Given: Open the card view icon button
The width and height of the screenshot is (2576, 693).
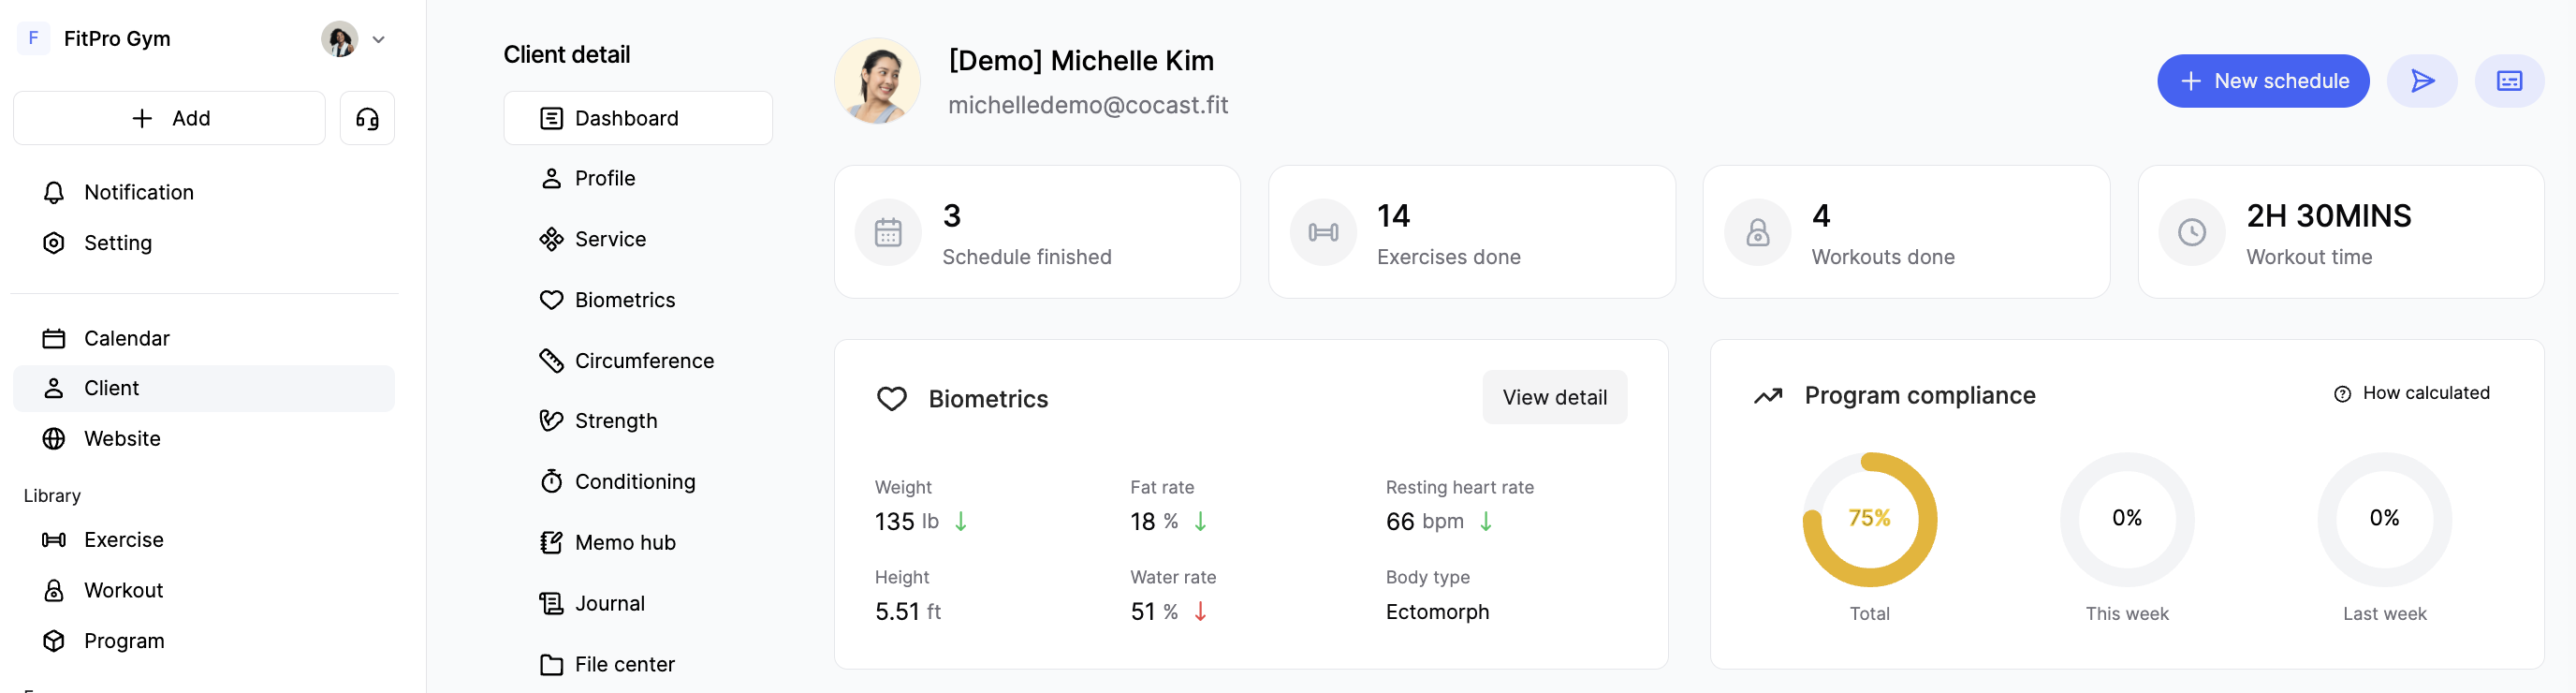Looking at the screenshot, I should [2508, 81].
